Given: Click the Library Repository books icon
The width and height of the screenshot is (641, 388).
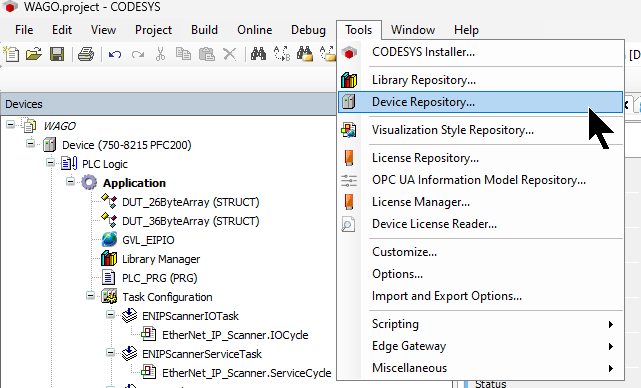Looking at the screenshot, I should tap(349, 80).
